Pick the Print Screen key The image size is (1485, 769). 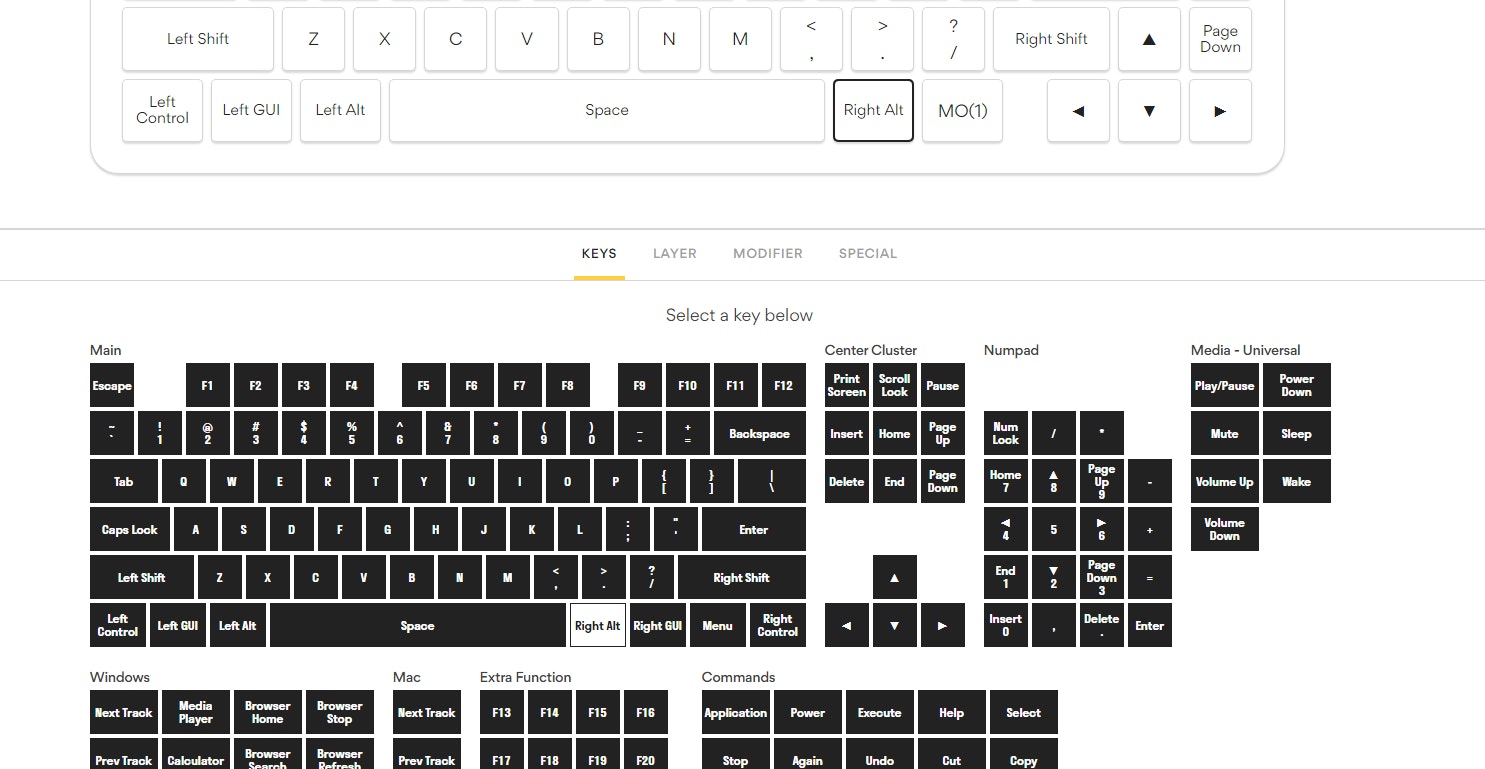pyautogui.click(x=847, y=386)
